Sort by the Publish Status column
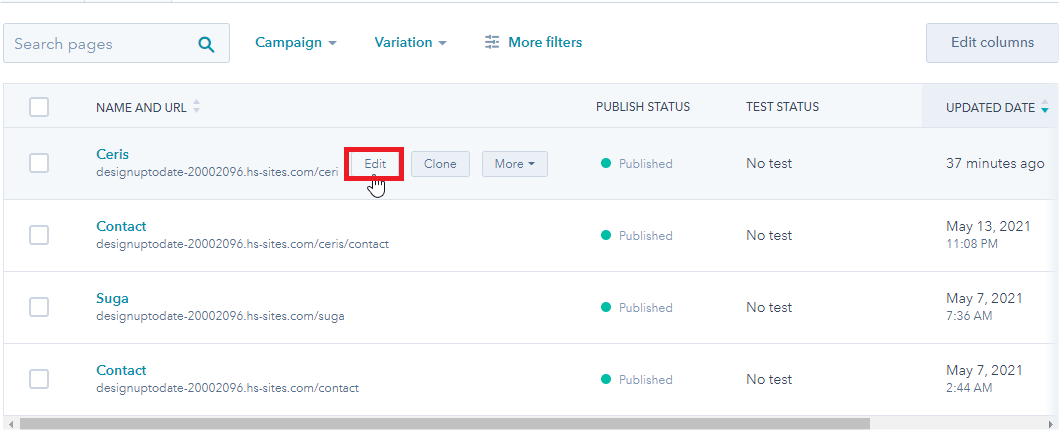The height and width of the screenshot is (430, 1059). coord(642,107)
